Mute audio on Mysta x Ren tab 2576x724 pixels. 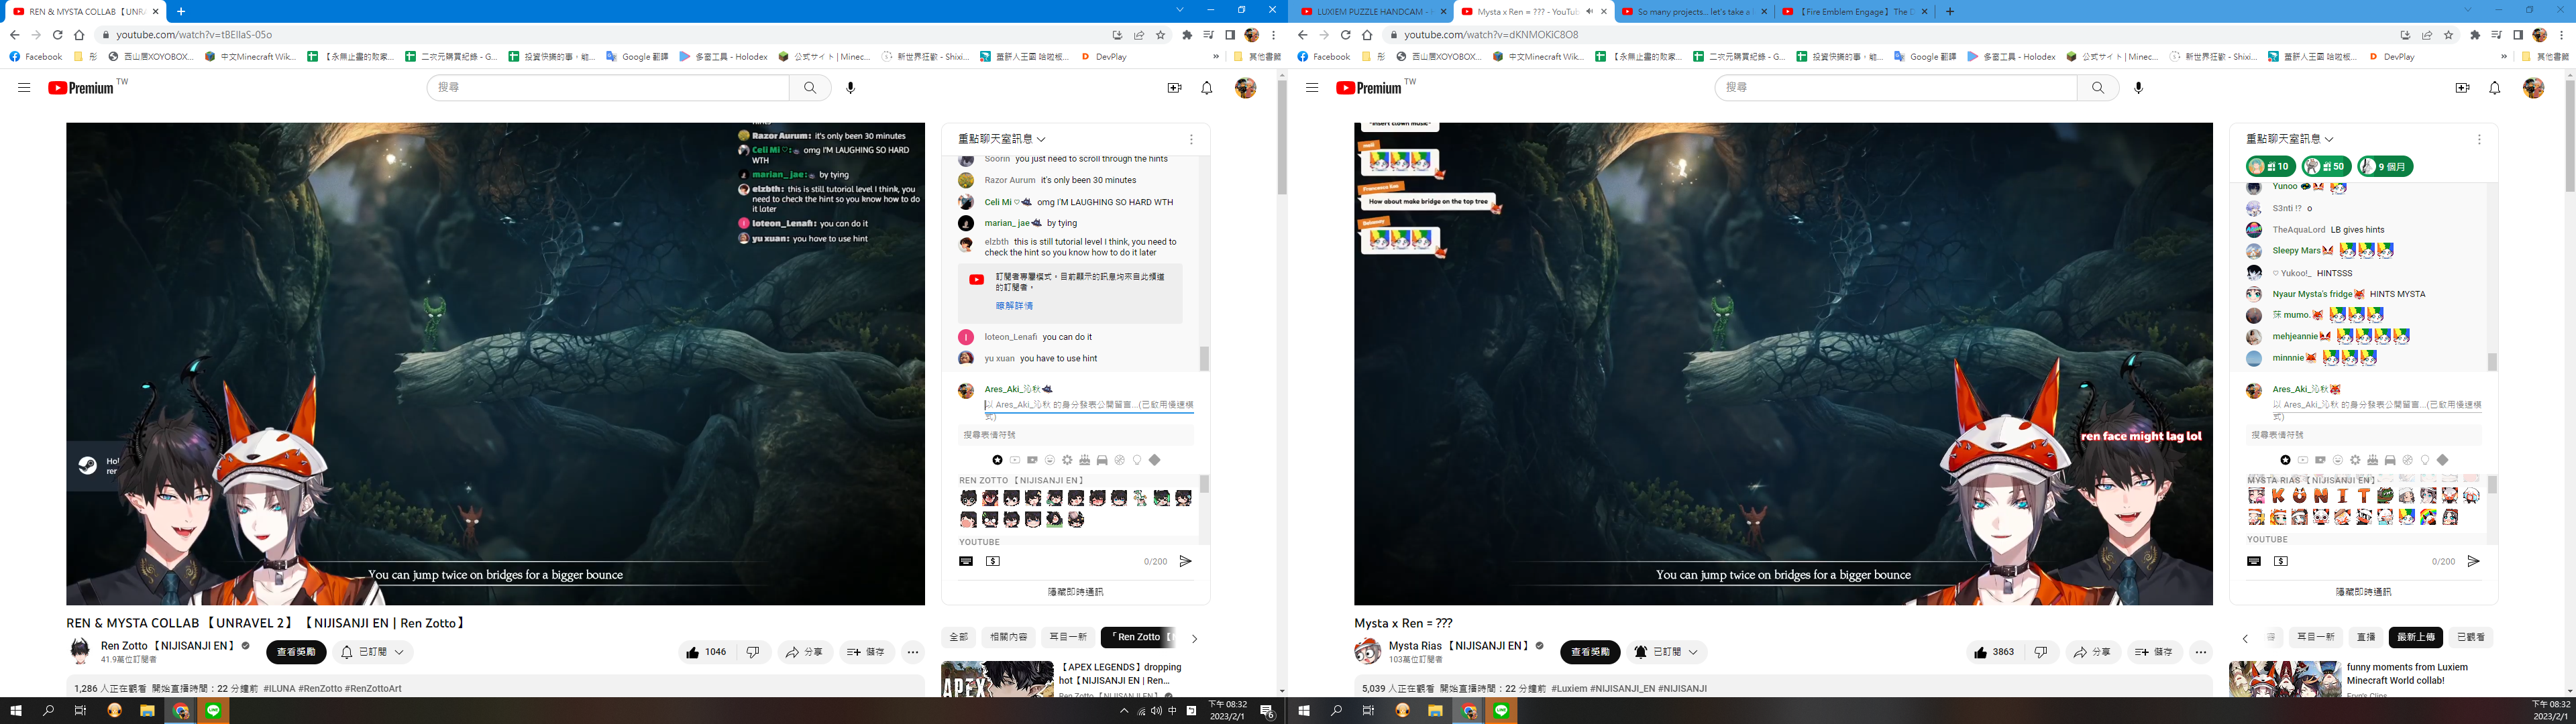click(1589, 11)
